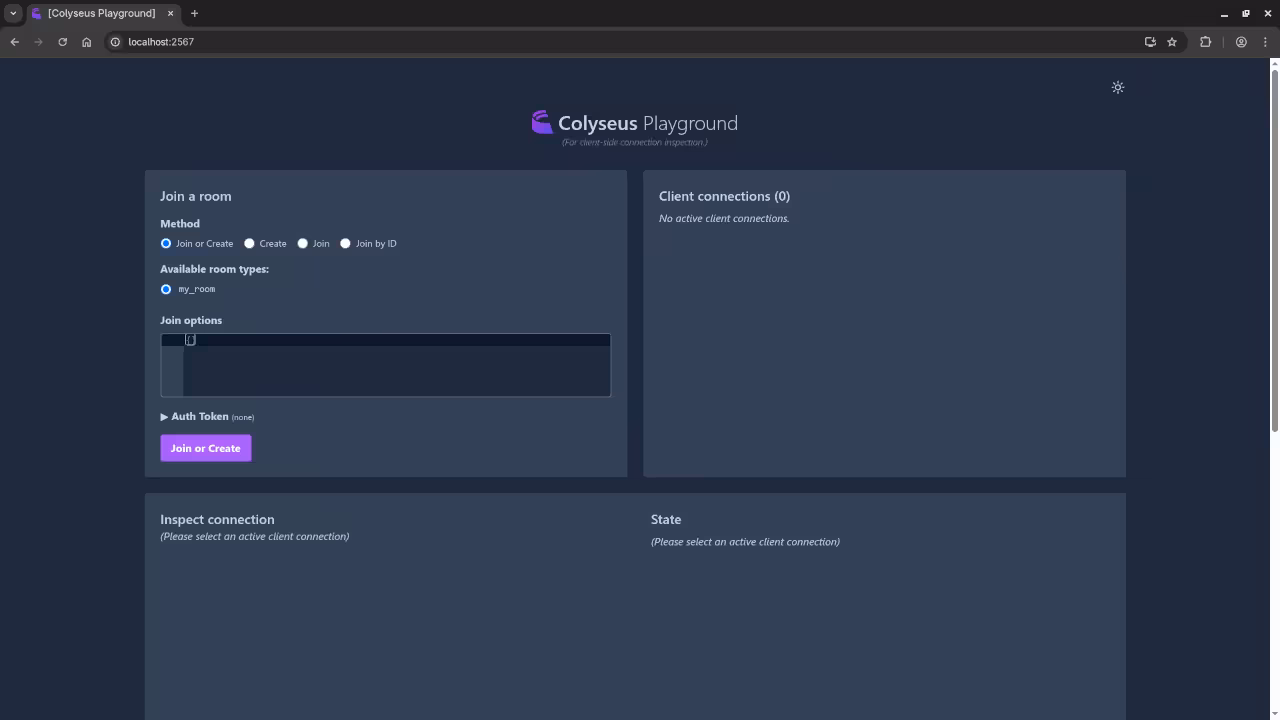
Task: Select the Join by ID method
Action: 345,243
